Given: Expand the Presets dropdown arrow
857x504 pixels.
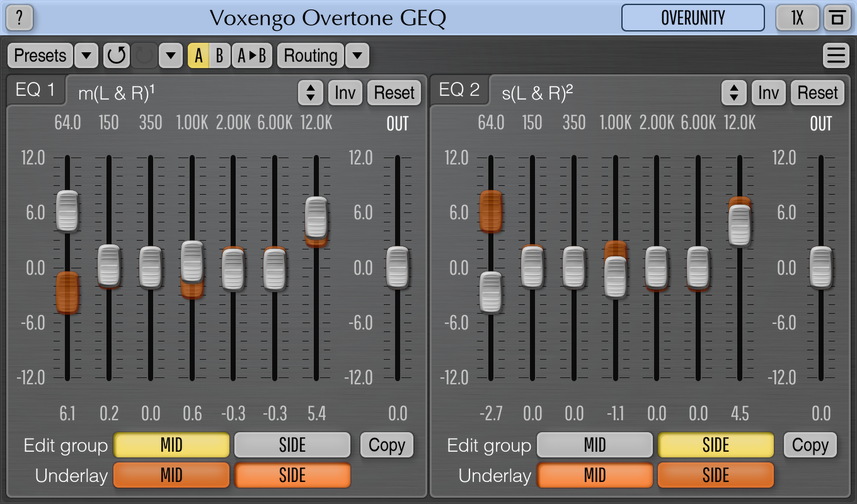Looking at the screenshot, I should [x=87, y=56].
